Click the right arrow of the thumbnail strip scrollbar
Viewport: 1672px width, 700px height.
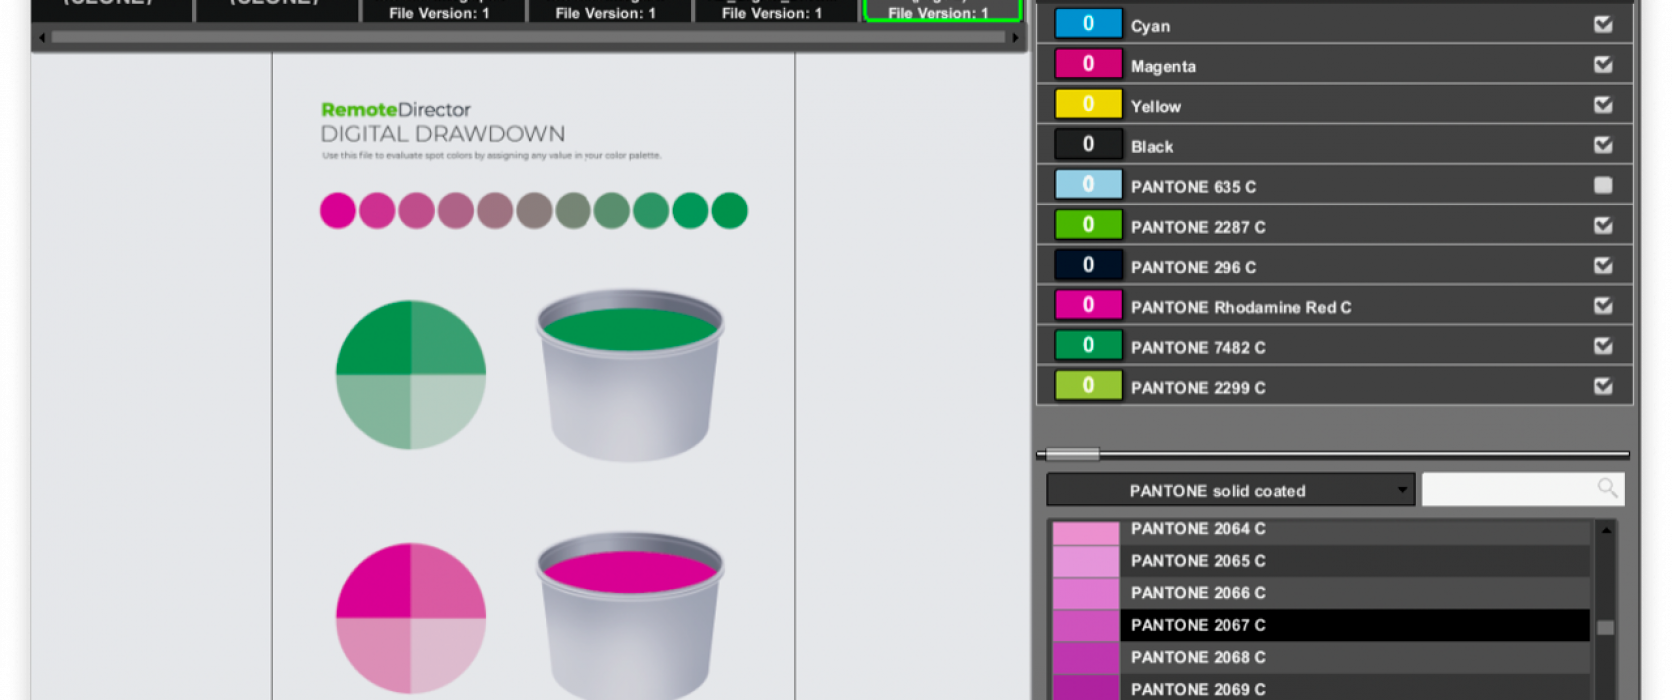1015,38
